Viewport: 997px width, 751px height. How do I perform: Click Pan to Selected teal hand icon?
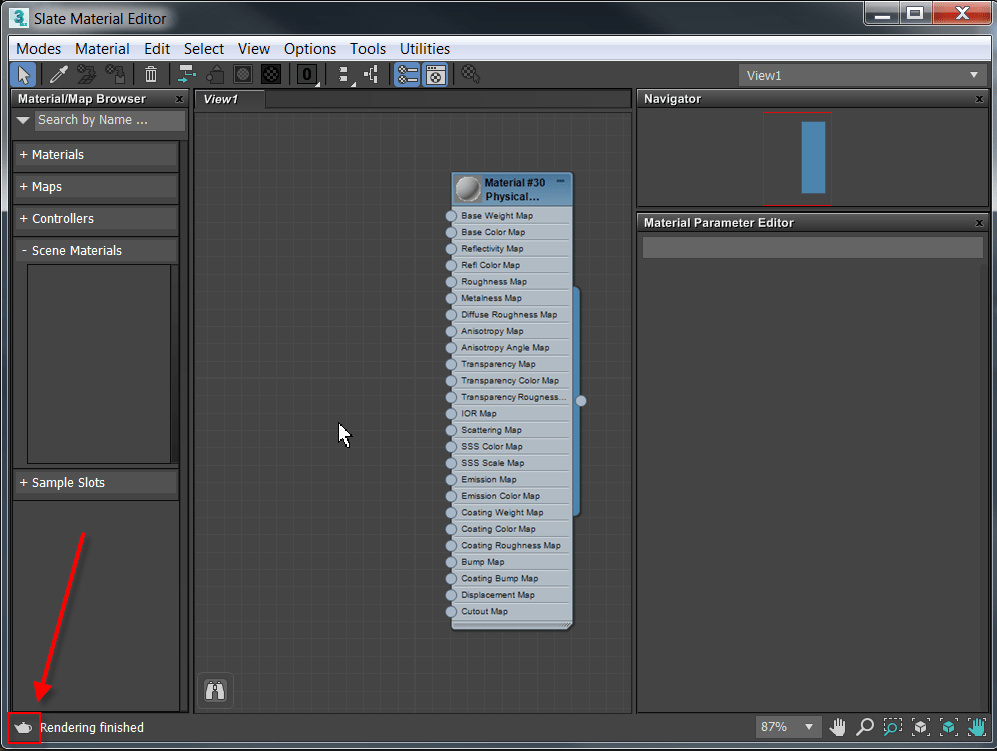coord(977,727)
